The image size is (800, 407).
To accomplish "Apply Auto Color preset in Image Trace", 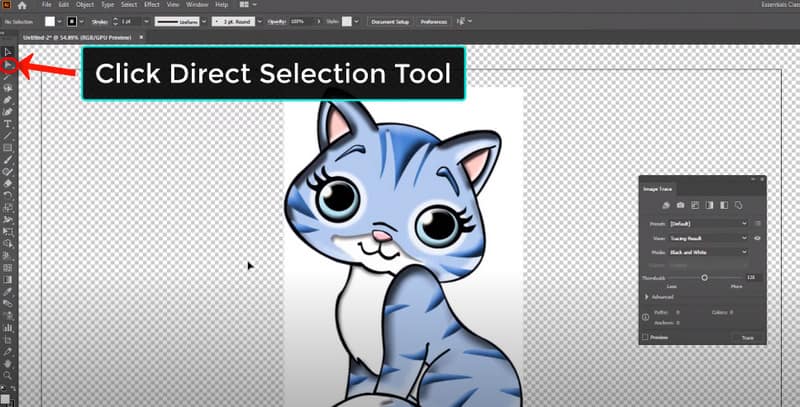I will click(666, 205).
